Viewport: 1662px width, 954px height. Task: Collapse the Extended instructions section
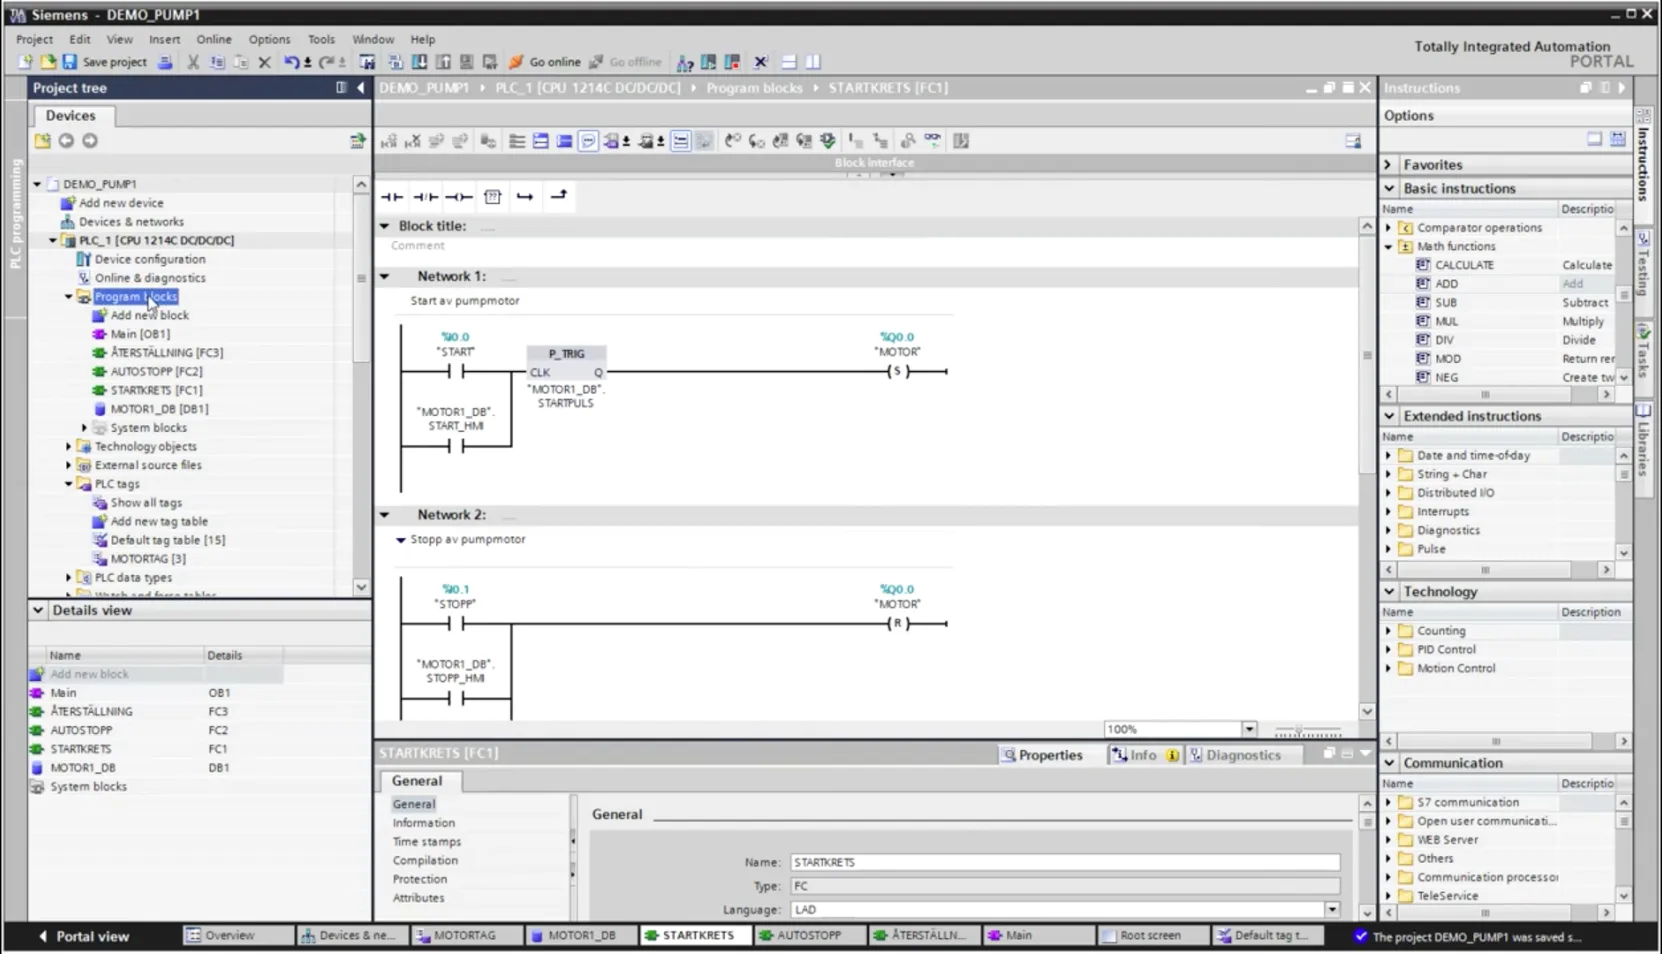[1389, 416]
